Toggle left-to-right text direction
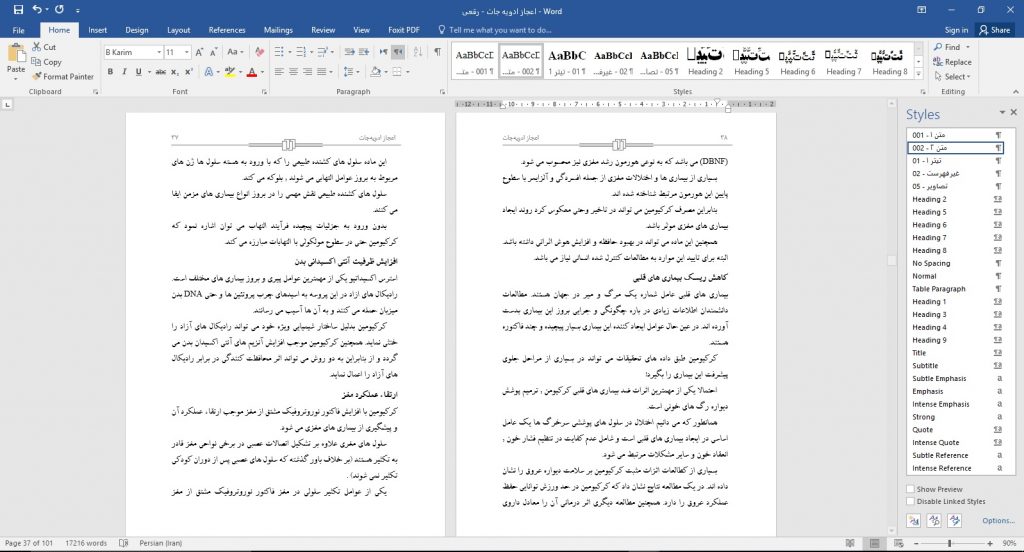Viewport: 1024px width, 552px height. tap(383, 52)
